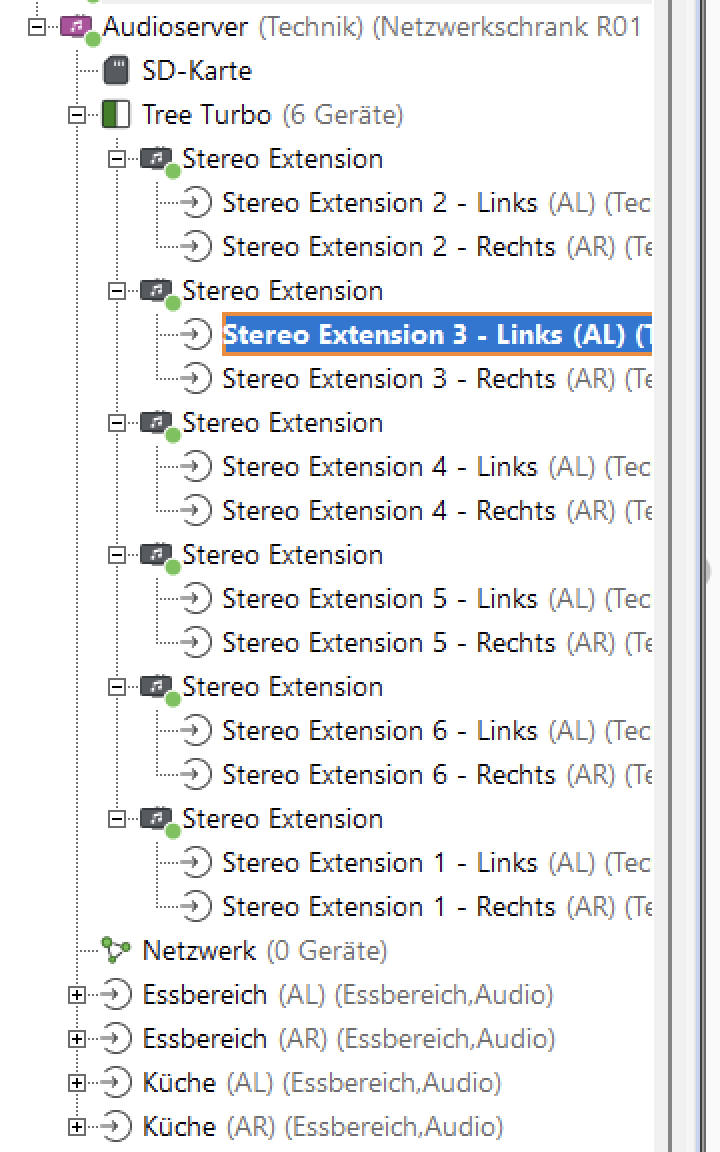The width and height of the screenshot is (720, 1152).
Task: Expand the Essbereich (AL) node
Action: [77, 995]
